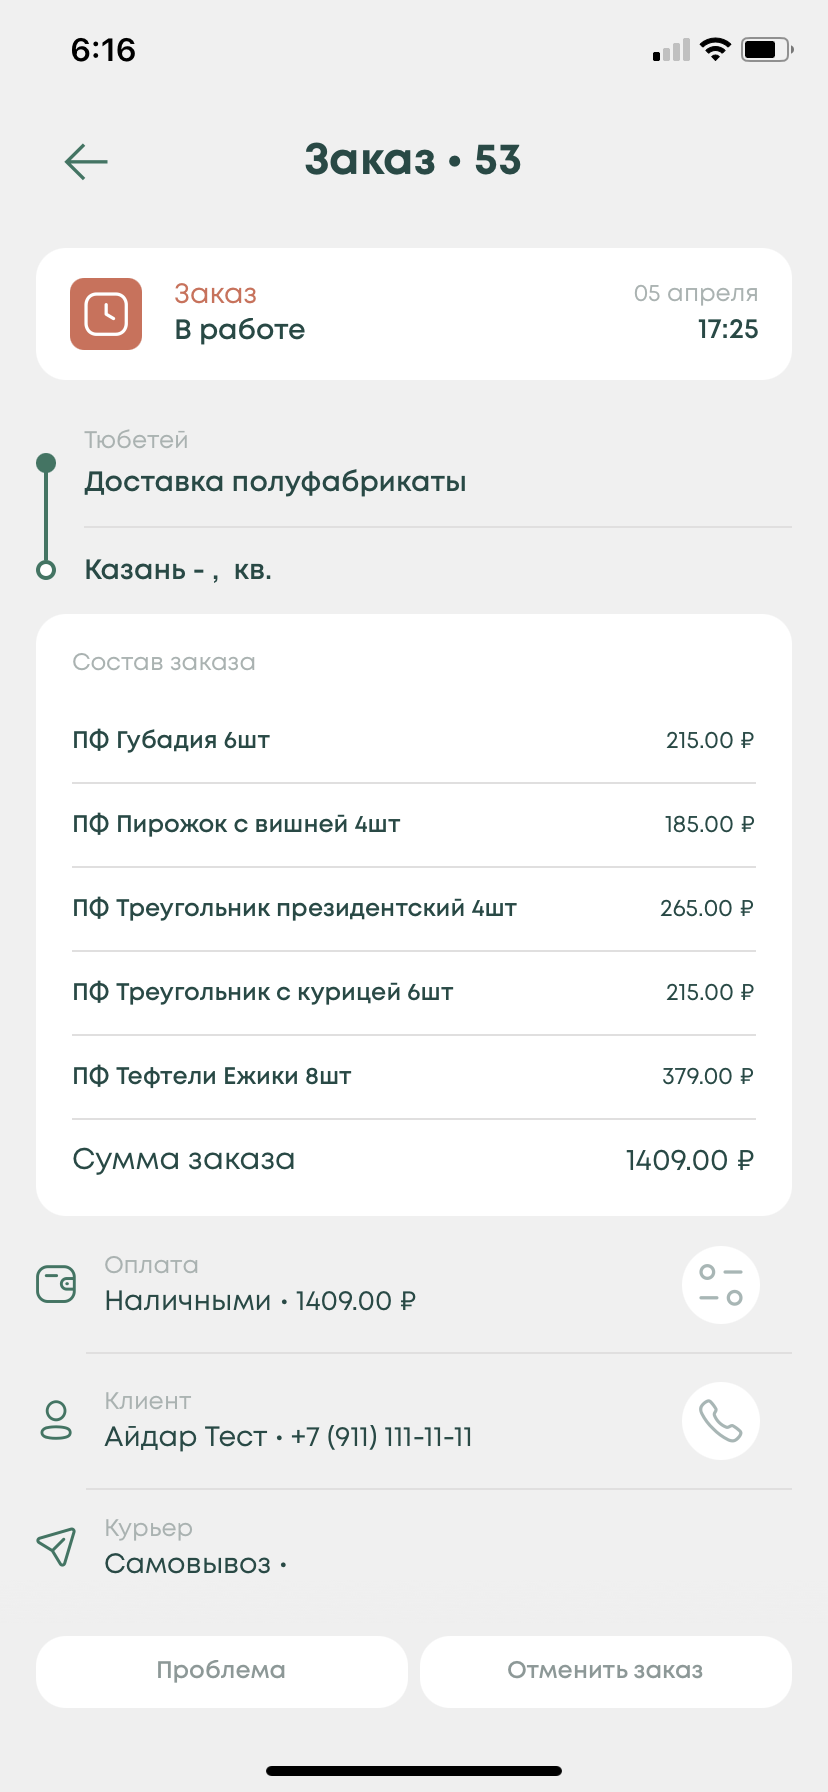Image resolution: width=828 pixels, height=1792 pixels.
Task: Open payment options sliders icon
Action: [720, 1284]
